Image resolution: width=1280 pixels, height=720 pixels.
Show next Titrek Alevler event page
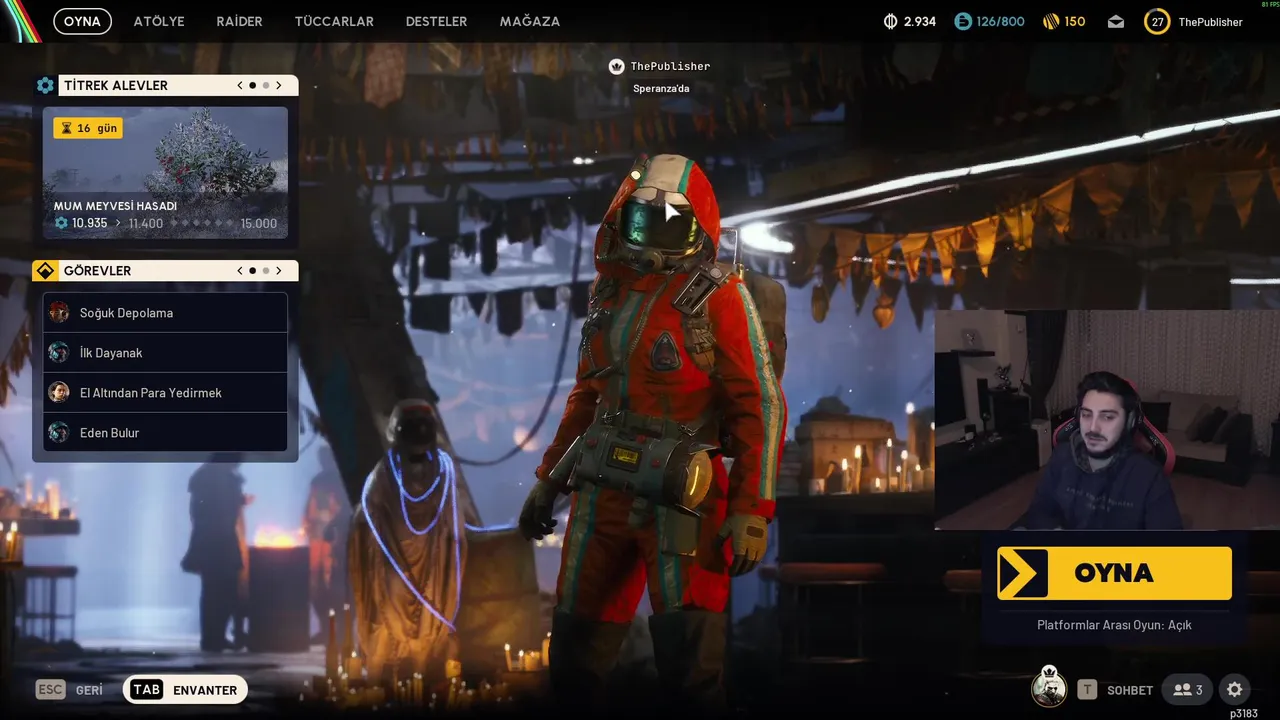(x=279, y=86)
